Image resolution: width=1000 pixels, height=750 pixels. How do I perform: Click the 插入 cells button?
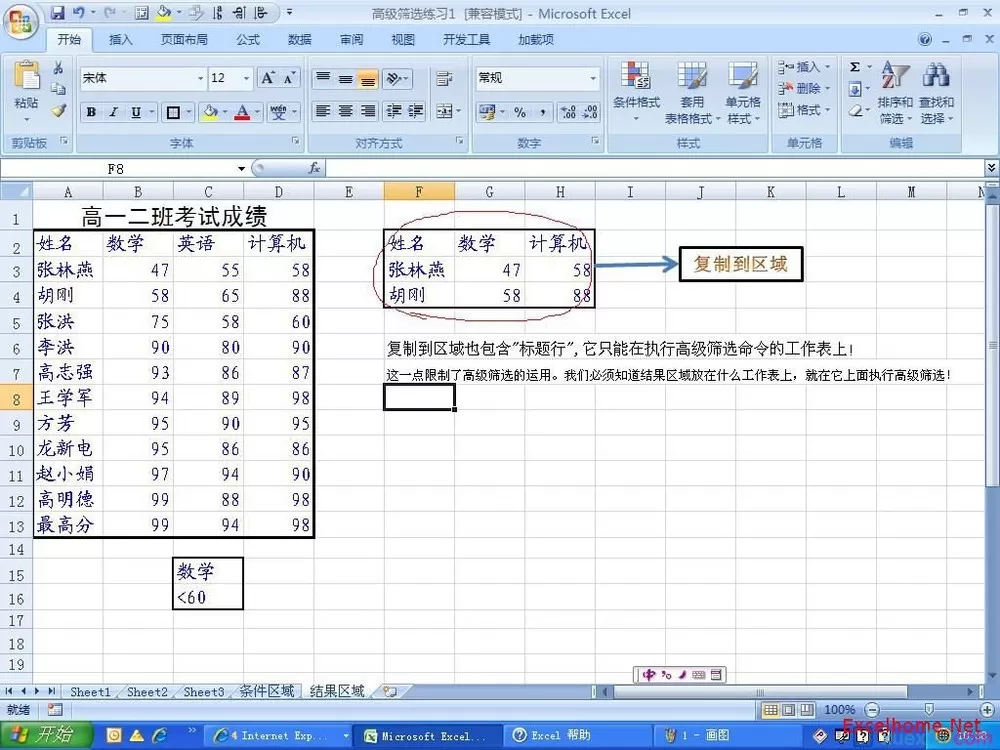coord(804,67)
